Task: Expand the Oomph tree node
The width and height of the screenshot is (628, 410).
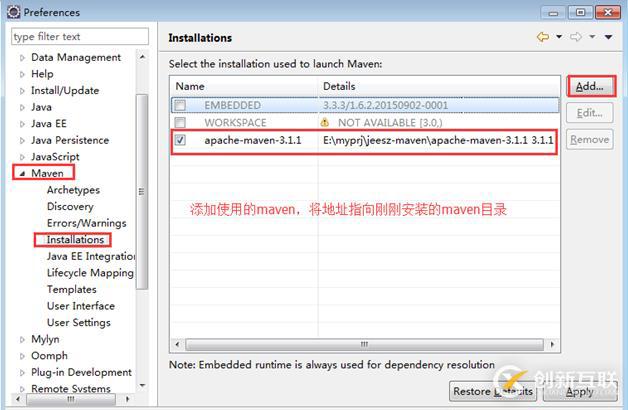Action: click(x=22, y=356)
